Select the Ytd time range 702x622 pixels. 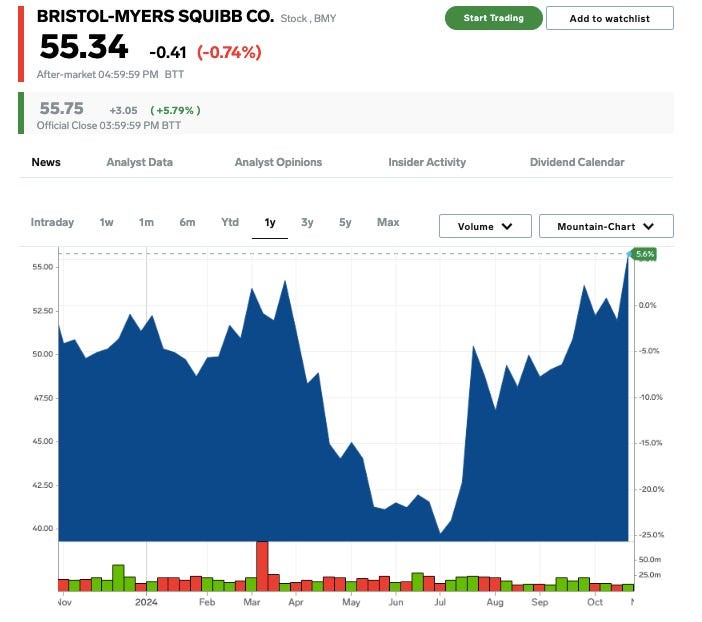point(230,222)
